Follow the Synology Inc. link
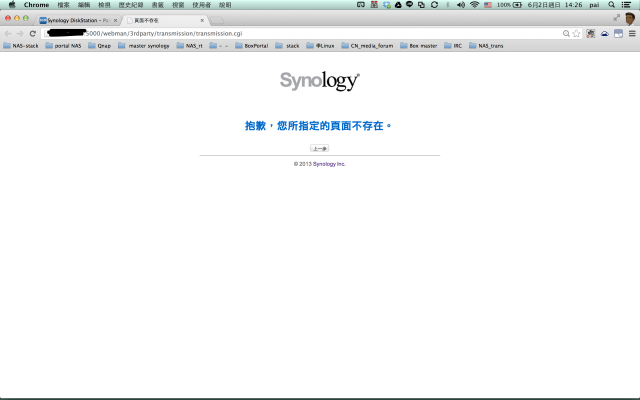The width and height of the screenshot is (640, 400). 329,164
